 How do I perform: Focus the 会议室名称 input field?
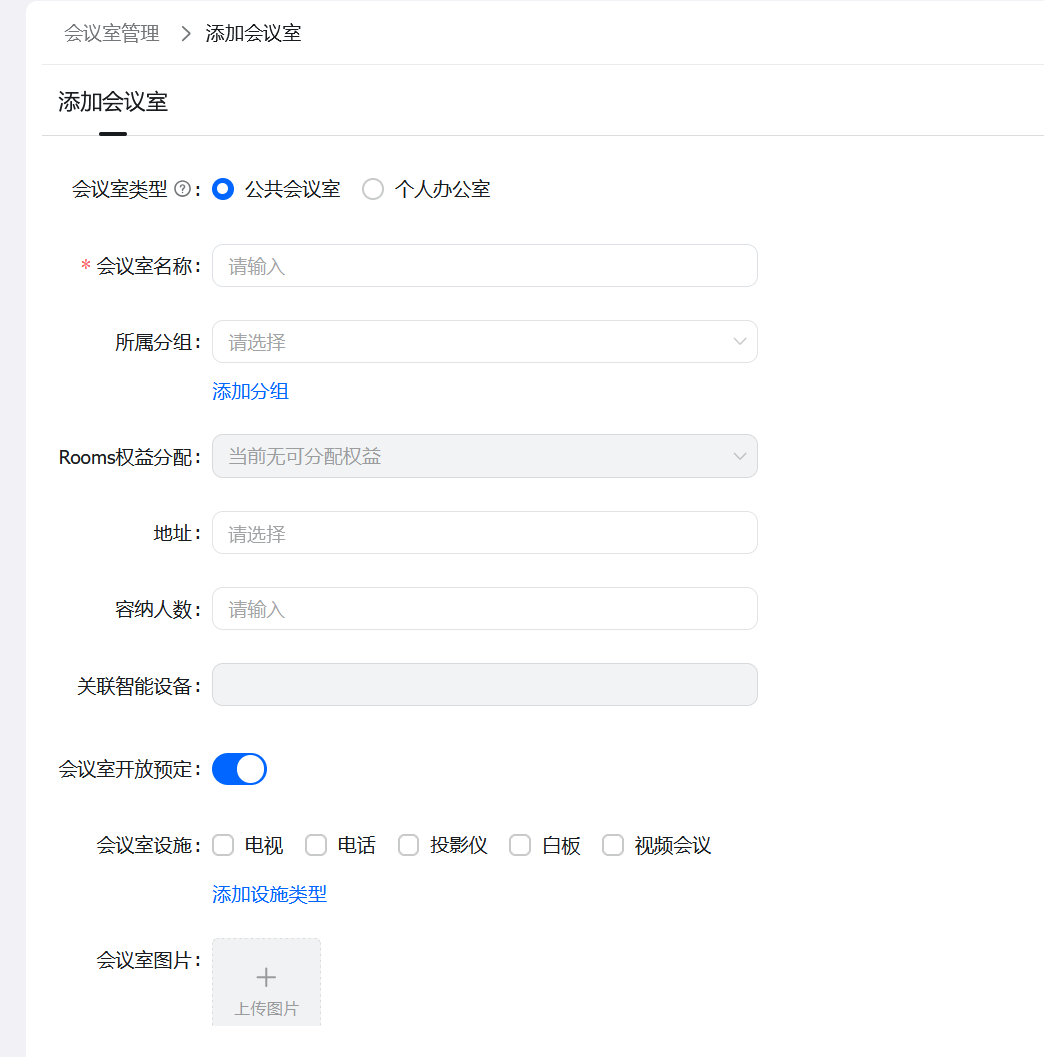click(484, 266)
